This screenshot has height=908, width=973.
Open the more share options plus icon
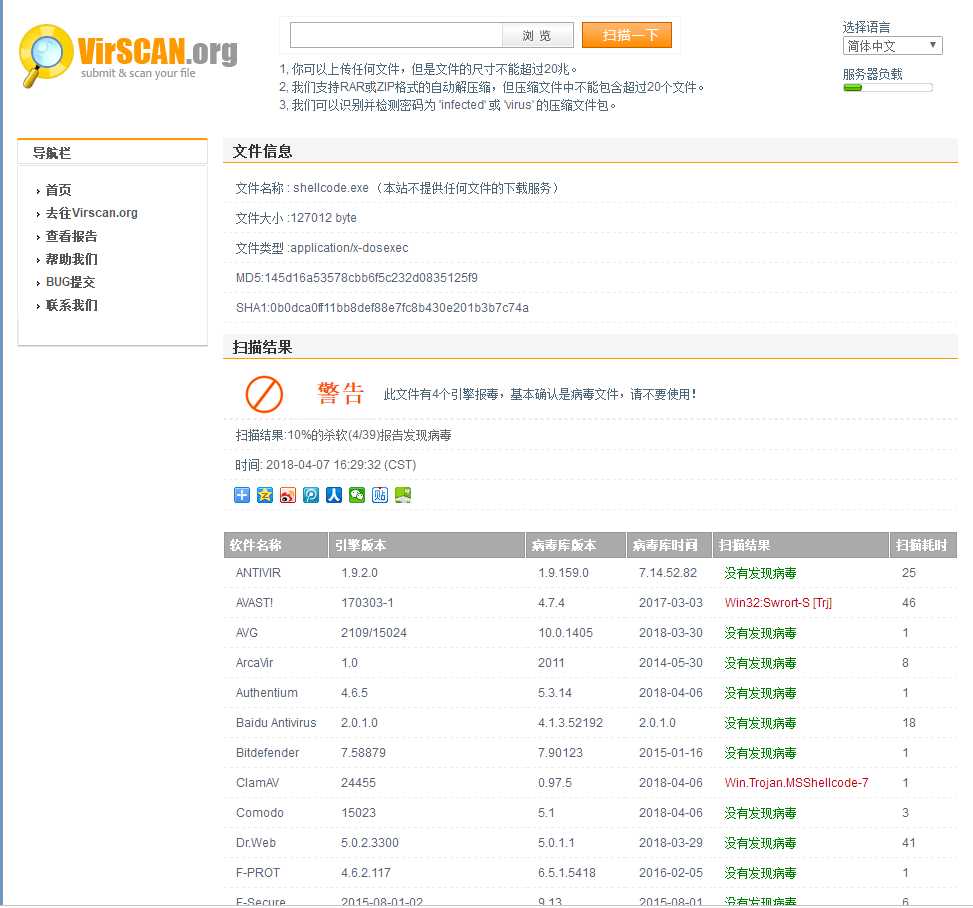(x=242, y=495)
